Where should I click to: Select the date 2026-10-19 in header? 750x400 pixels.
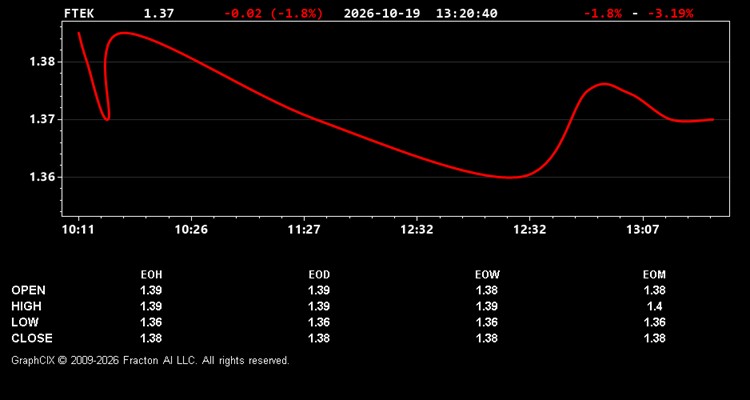(382, 13)
